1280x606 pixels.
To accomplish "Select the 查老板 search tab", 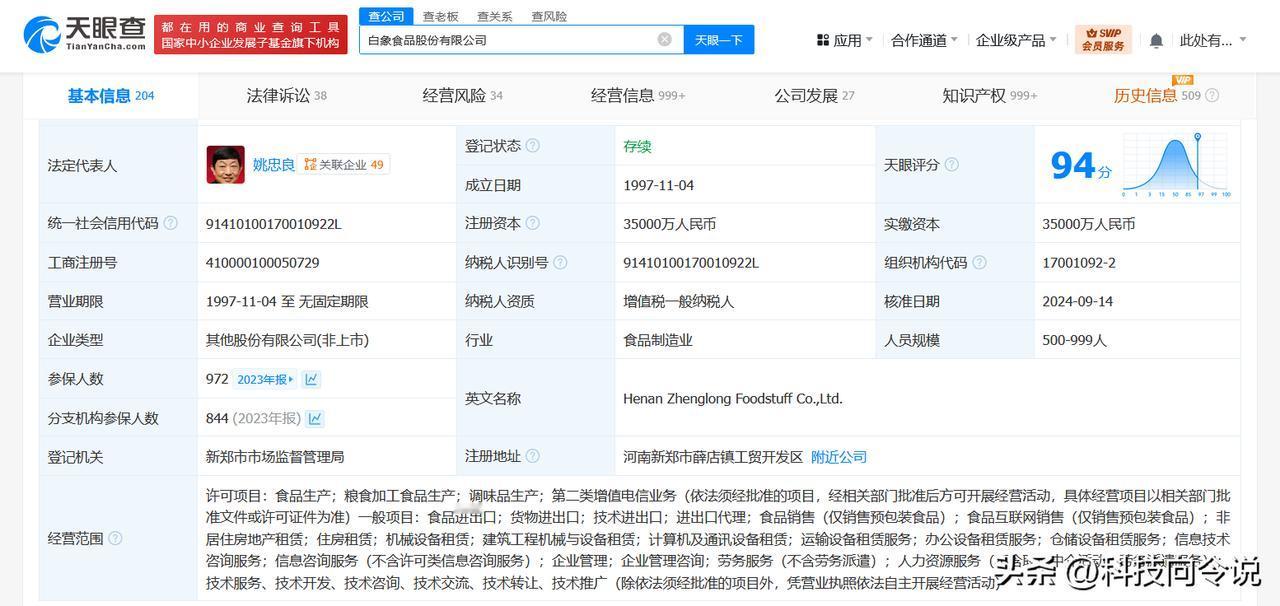I will click(x=440, y=16).
